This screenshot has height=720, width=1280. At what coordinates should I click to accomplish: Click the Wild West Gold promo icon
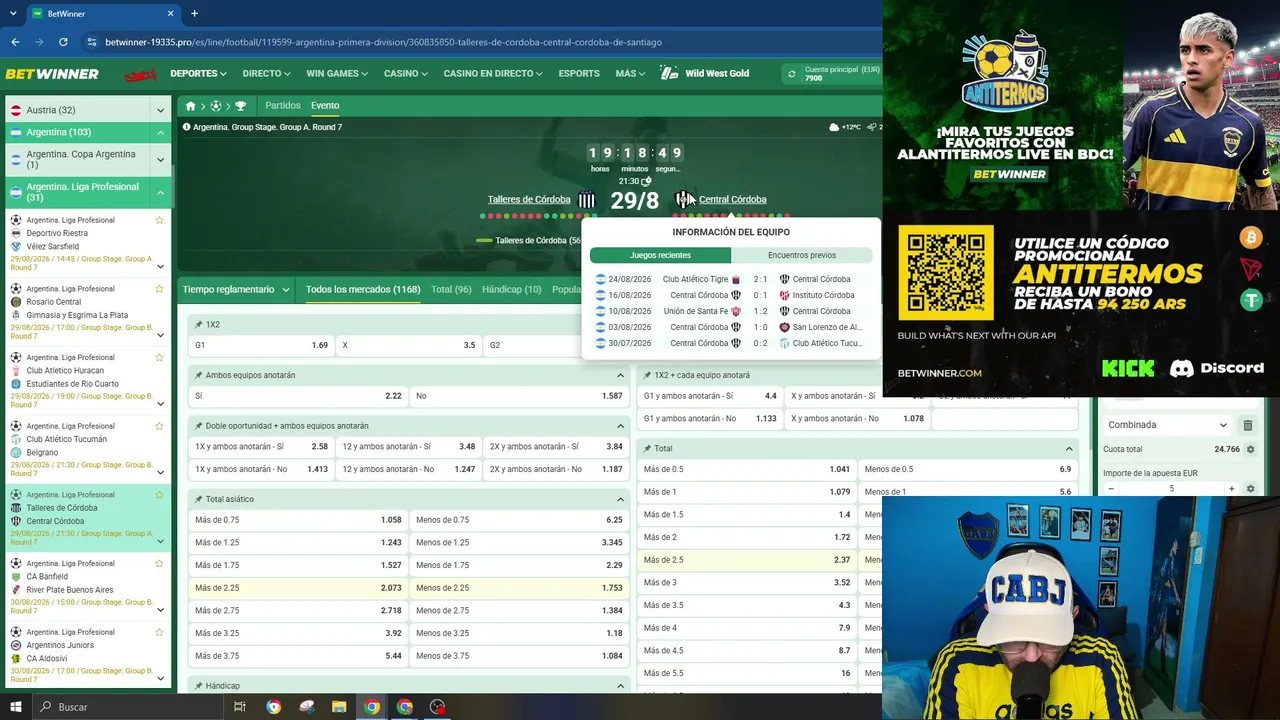click(x=669, y=73)
